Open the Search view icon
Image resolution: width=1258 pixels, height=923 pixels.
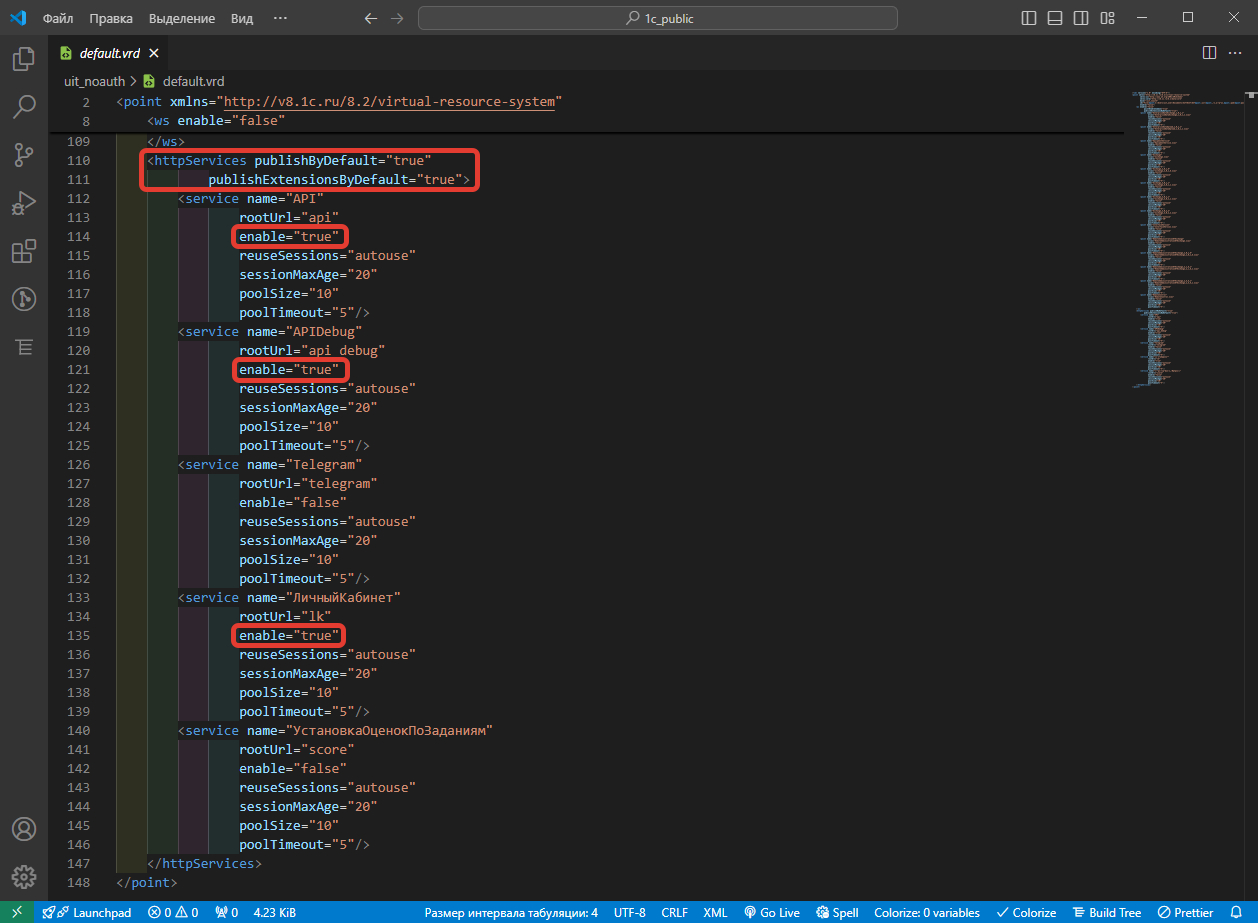tap(24, 106)
